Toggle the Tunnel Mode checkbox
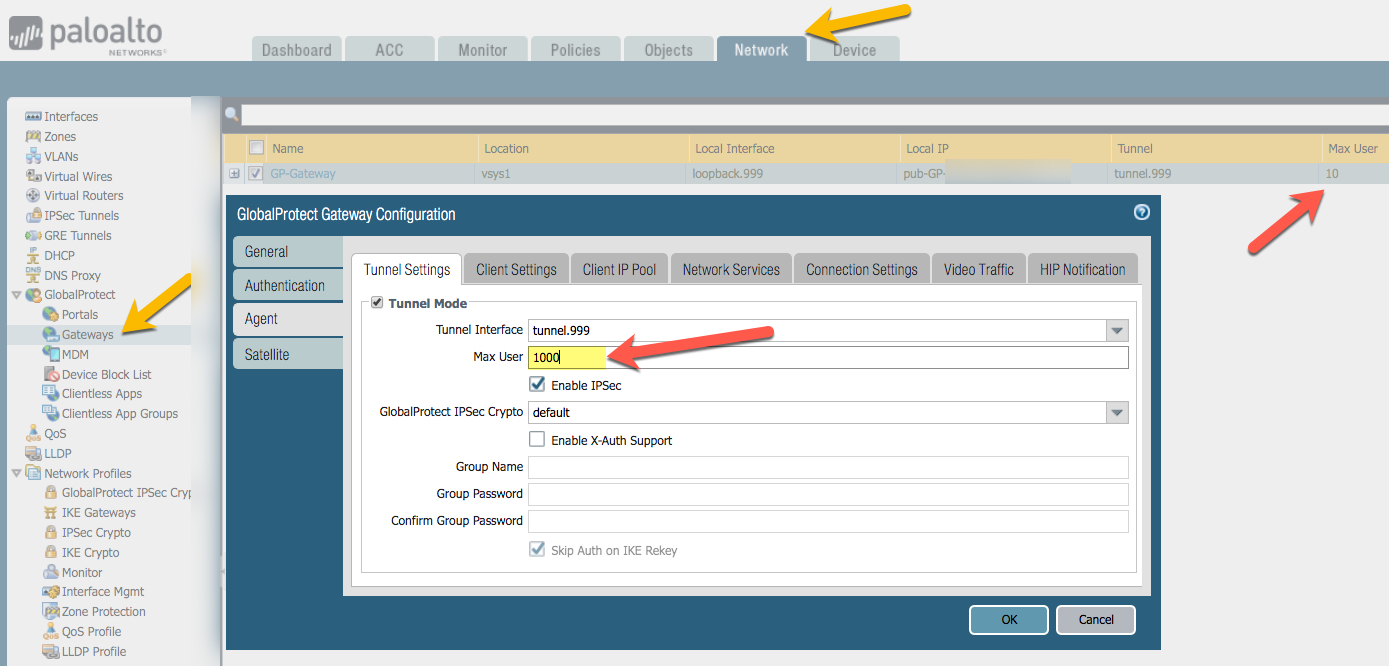The height and width of the screenshot is (666, 1389). pyautogui.click(x=377, y=303)
